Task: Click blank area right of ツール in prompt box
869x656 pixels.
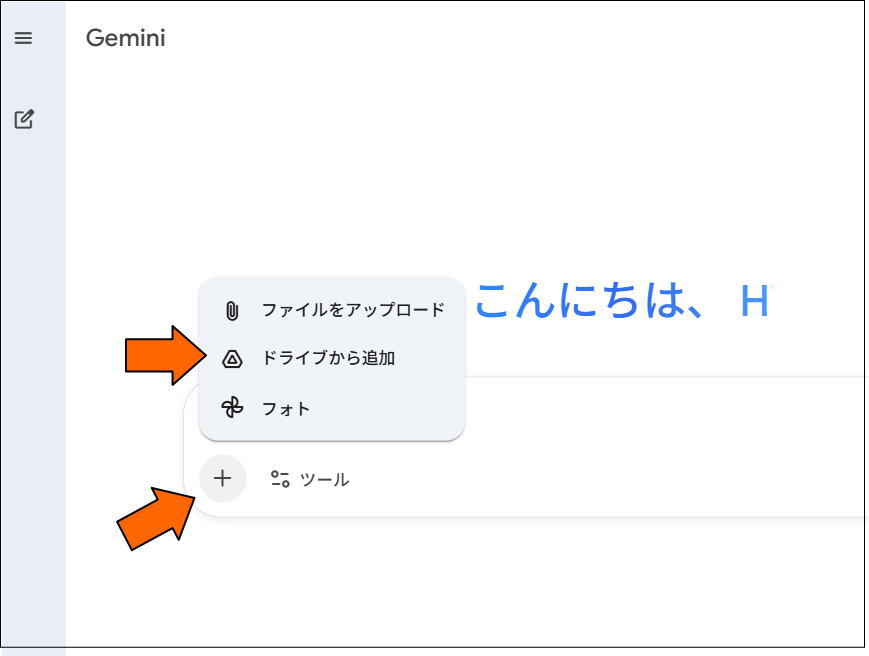Action: (x=600, y=480)
